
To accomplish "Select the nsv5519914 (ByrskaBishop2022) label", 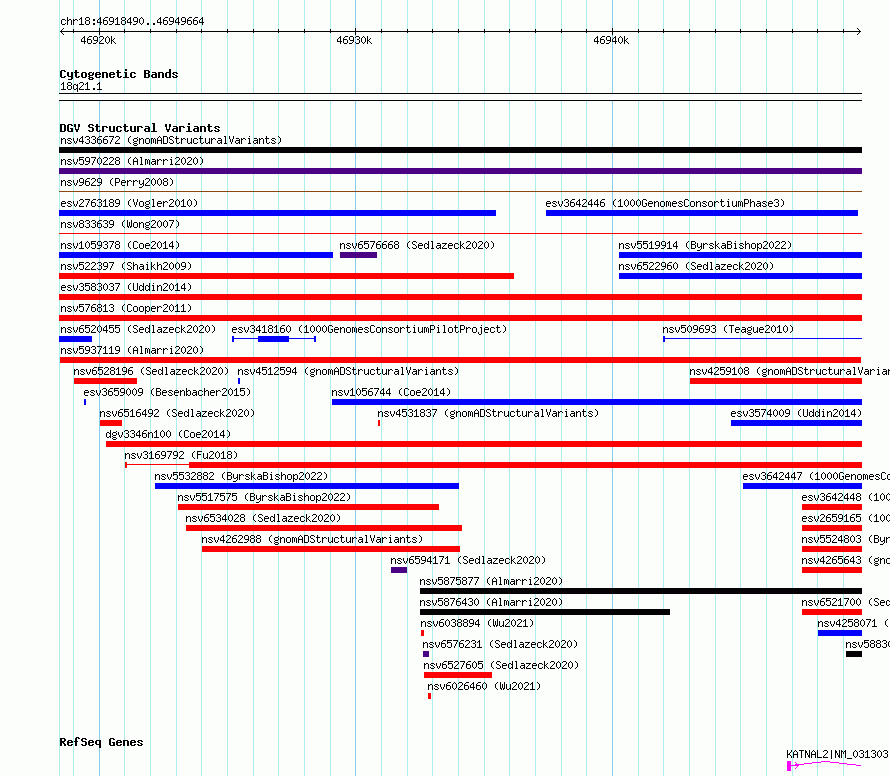I will [705, 245].
